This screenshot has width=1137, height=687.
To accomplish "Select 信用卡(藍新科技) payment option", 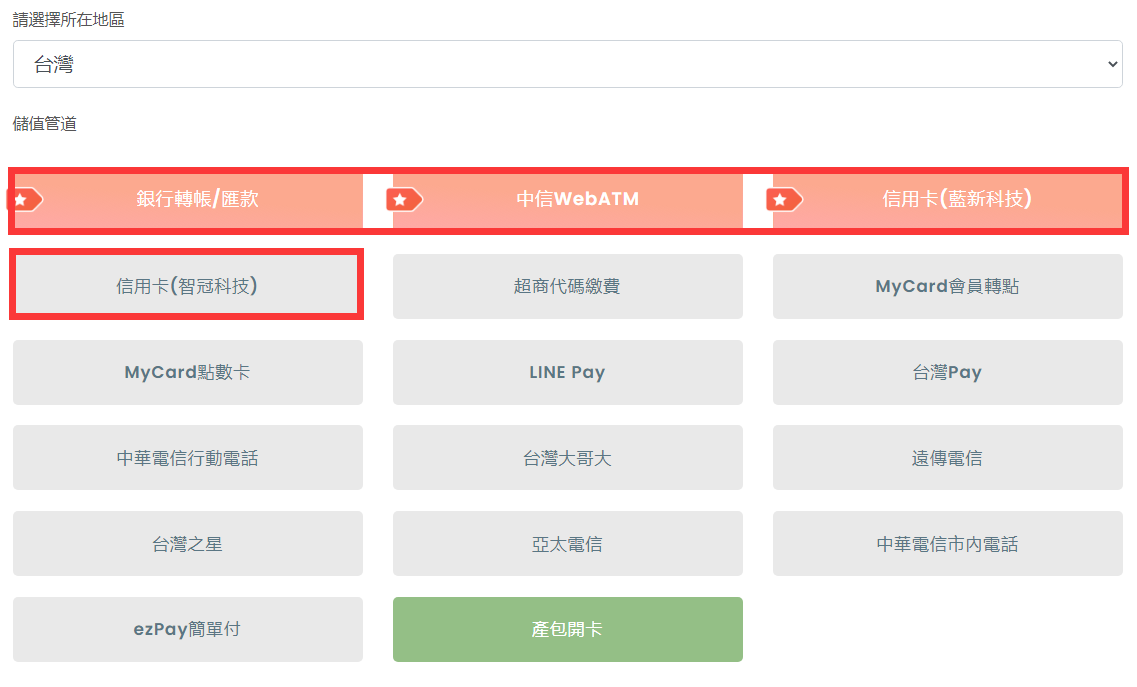I will (x=948, y=199).
